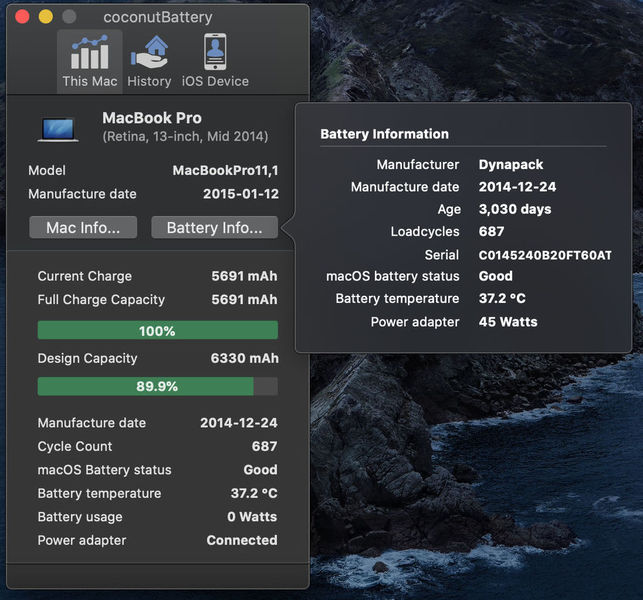Image resolution: width=643 pixels, height=600 pixels.
Task: Click the Full Charge Capacity value
Action: (x=244, y=299)
